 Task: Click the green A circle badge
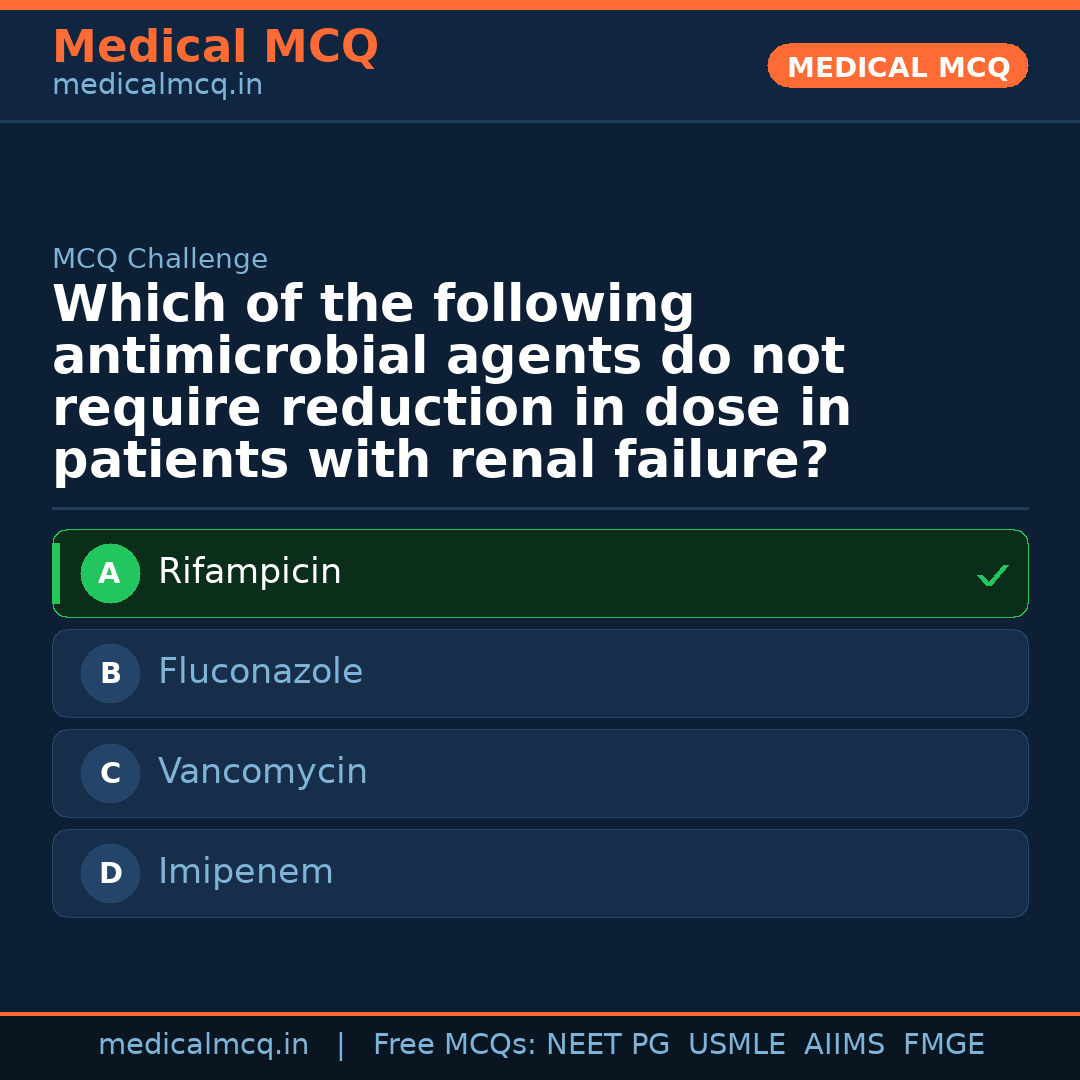pos(110,574)
